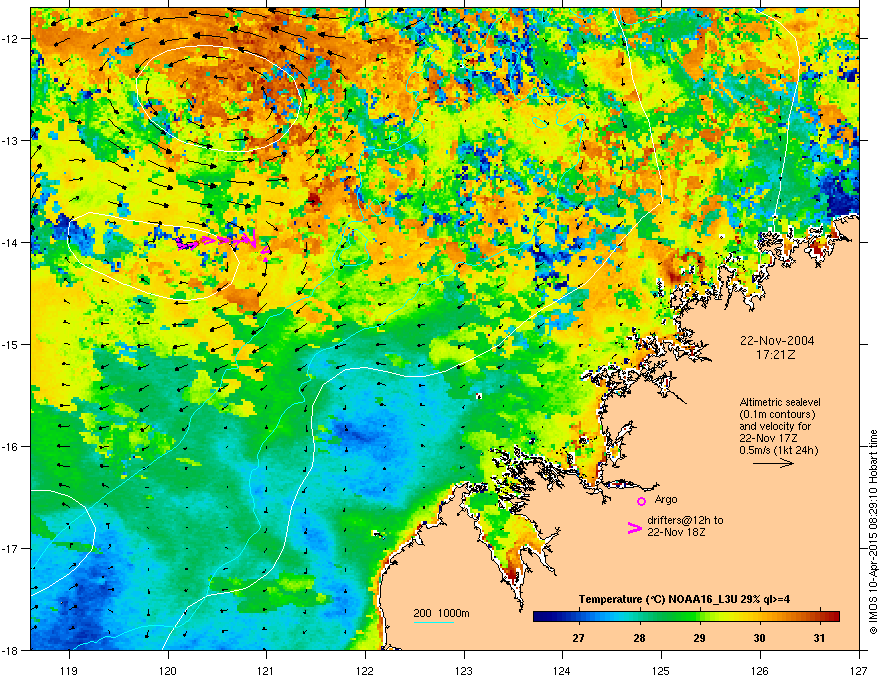This screenshot has width=880, height=680.
Task: Click the magenta Argo circle marker in legend
Action: tap(641, 501)
